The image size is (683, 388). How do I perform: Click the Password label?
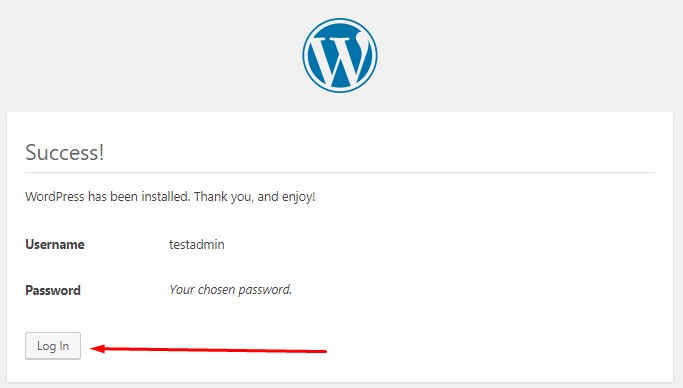click(53, 290)
